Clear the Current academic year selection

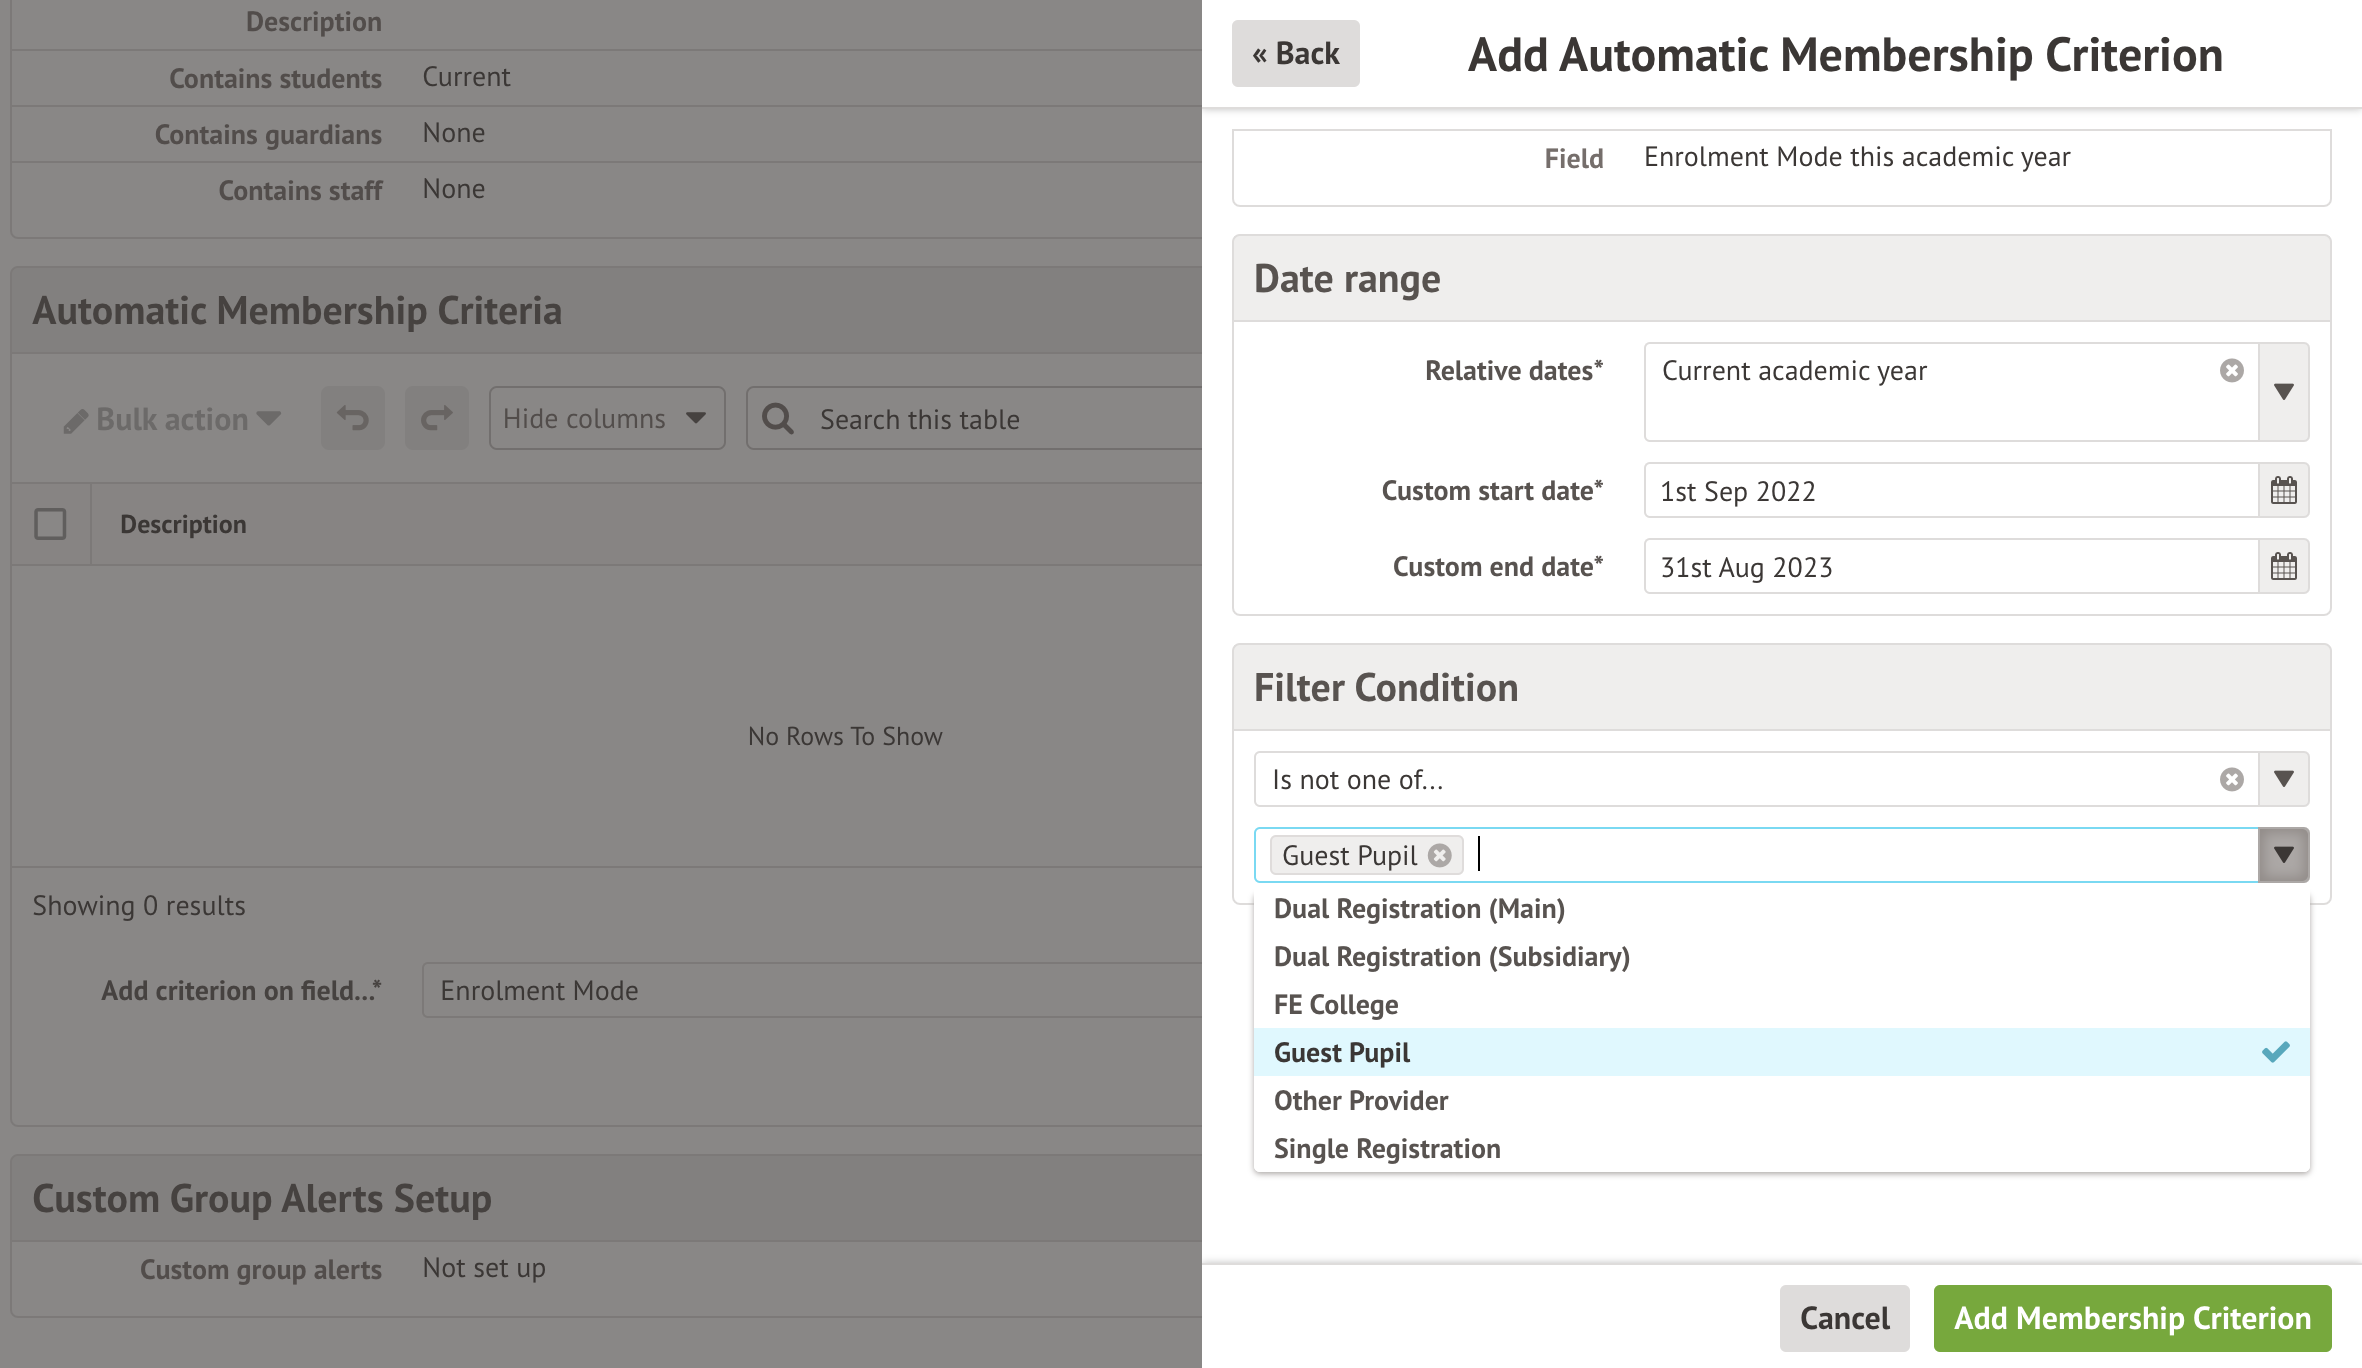tap(2231, 371)
